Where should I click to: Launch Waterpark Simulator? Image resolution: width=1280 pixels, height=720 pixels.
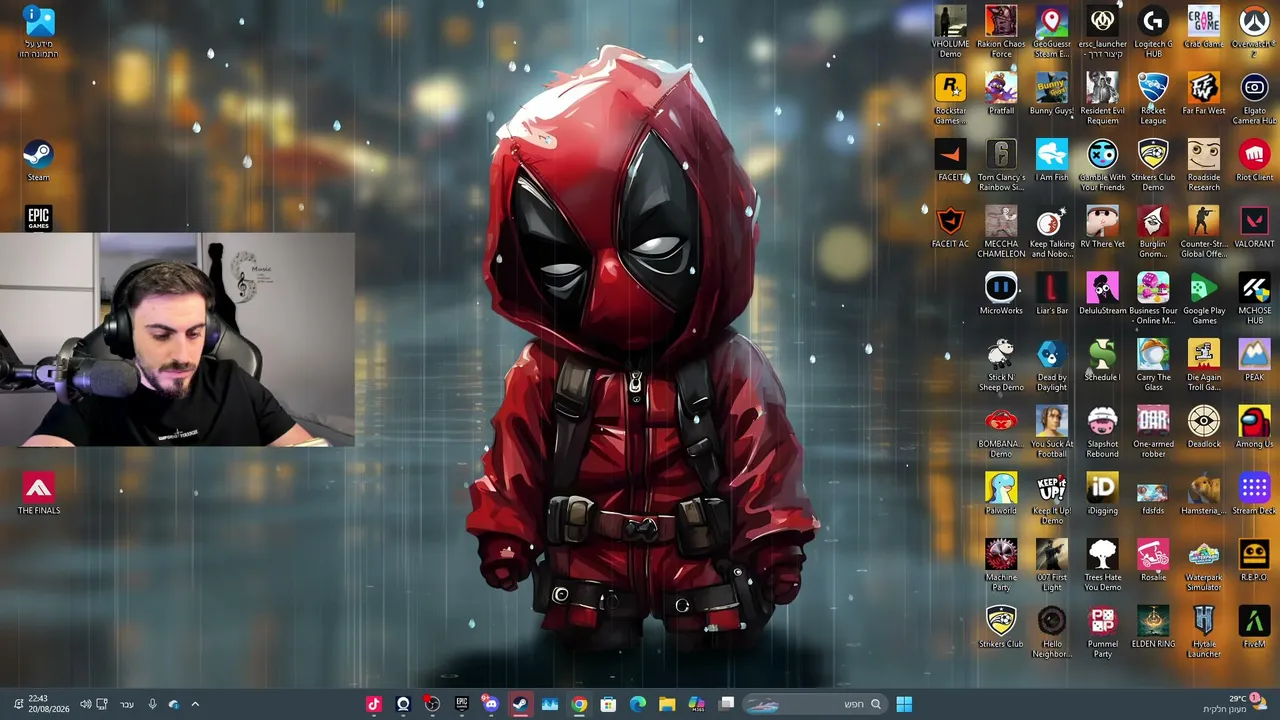coord(1203,565)
